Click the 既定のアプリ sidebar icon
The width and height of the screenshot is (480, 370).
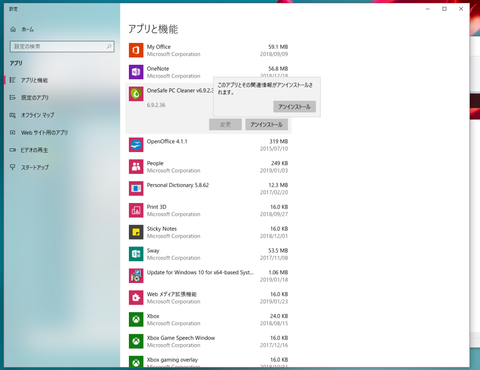(x=13, y=97)
